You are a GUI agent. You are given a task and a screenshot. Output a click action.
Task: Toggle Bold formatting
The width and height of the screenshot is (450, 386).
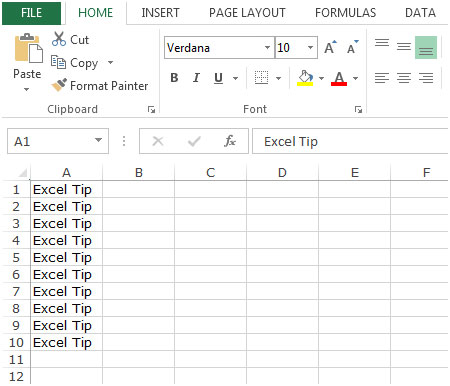[x=174, y=78]
